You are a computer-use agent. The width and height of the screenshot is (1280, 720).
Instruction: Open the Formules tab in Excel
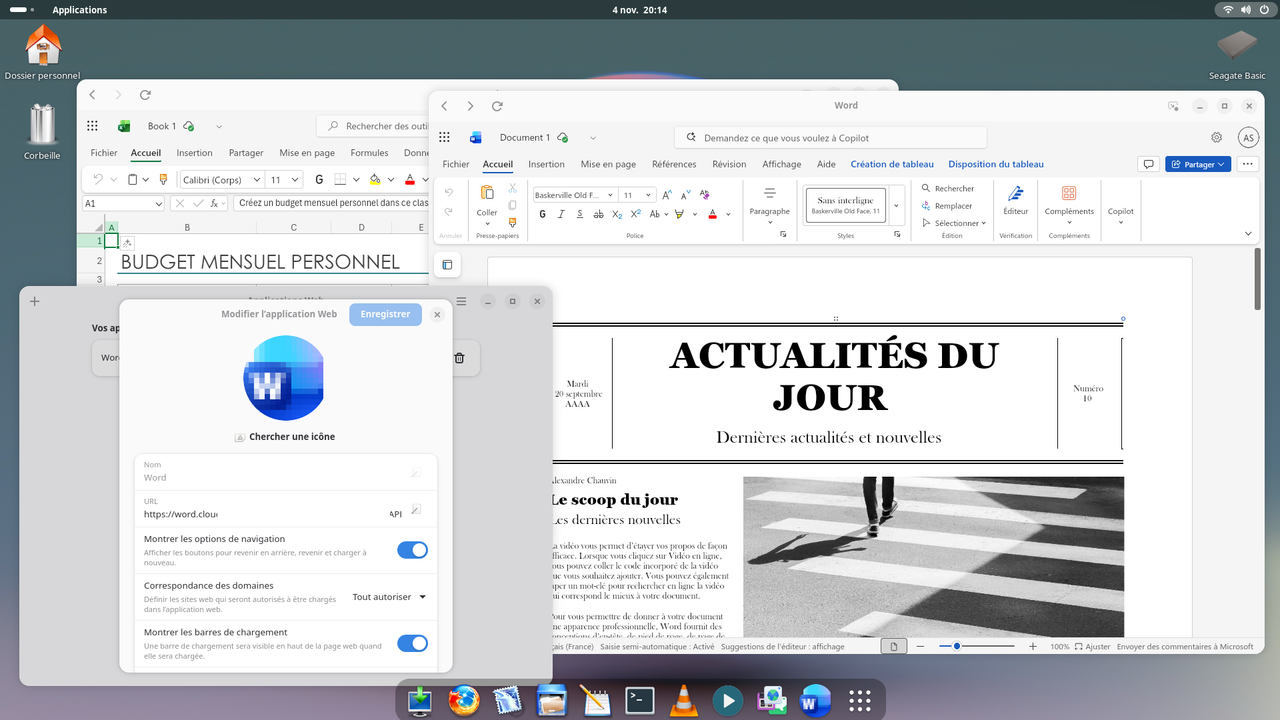coord(369,152)
